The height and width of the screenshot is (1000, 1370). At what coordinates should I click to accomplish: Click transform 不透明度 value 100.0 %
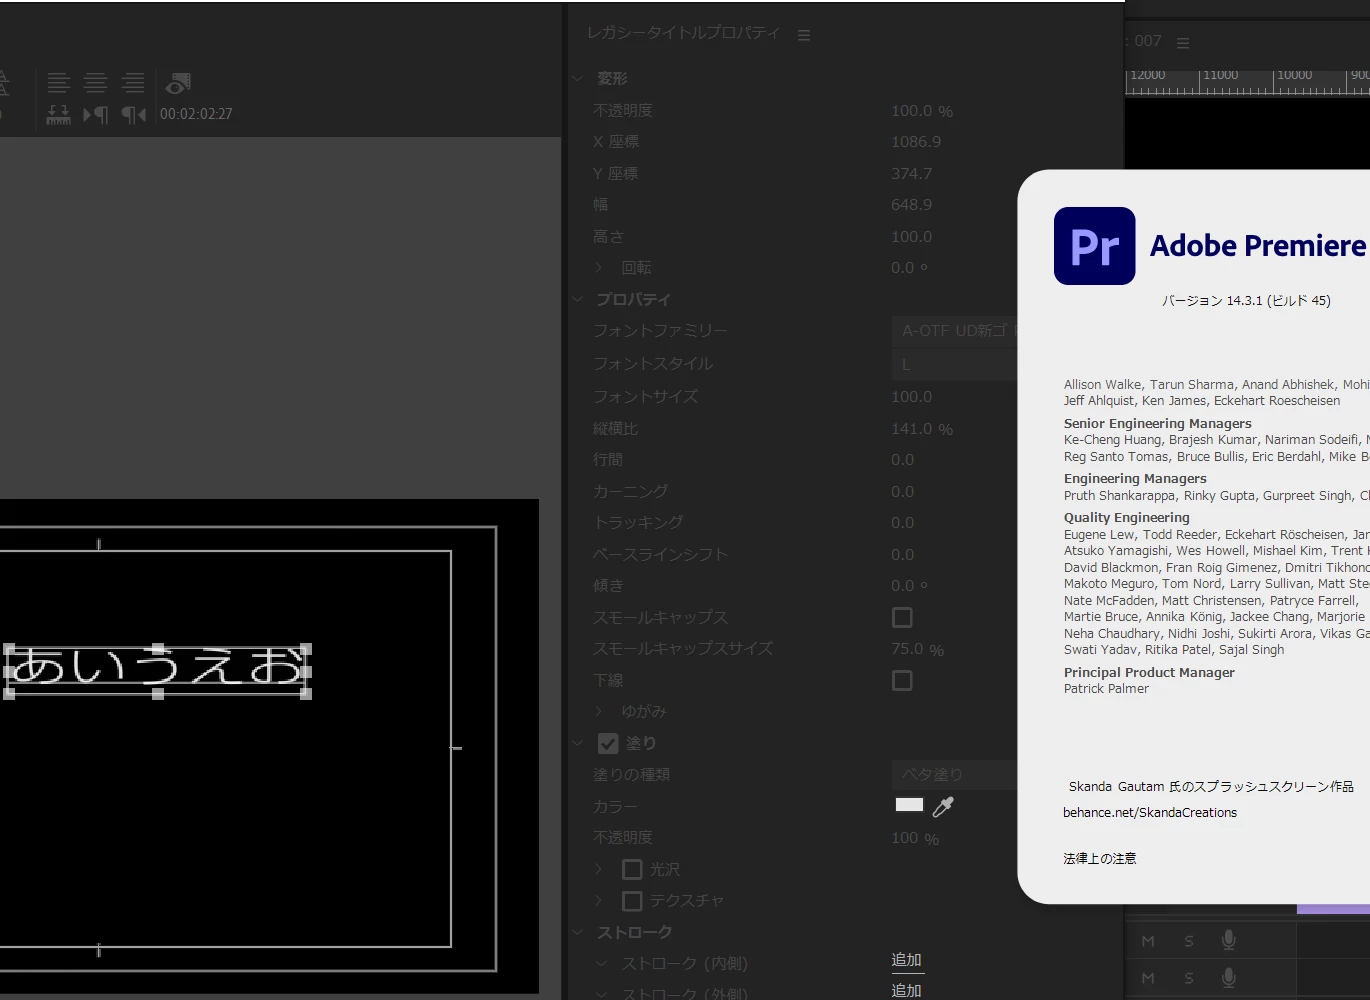pyautogui.click(x=922, y=111)
